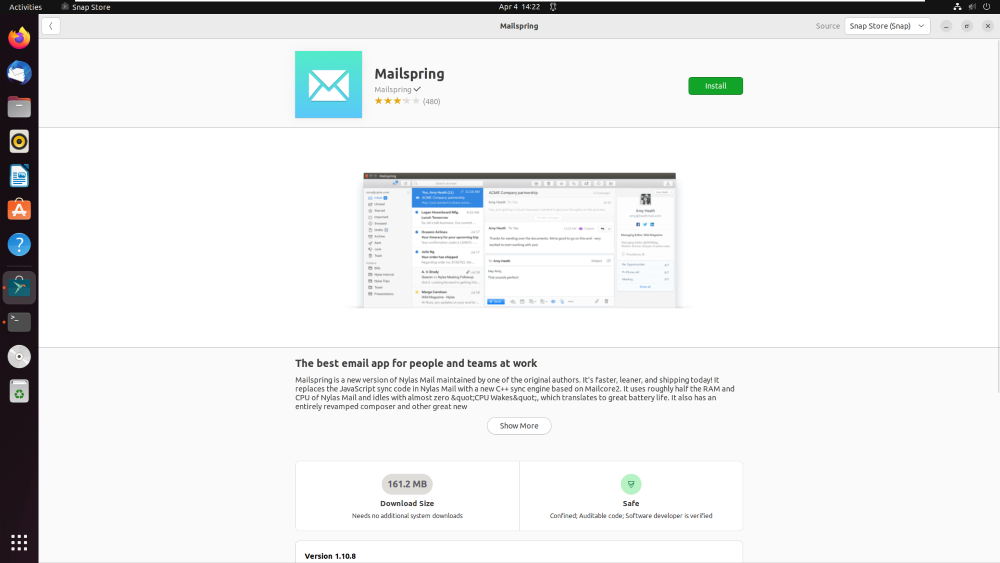Image resolution: width=1000 pixels, height=563 pixels.
Task: Open the Mailspring screenshot preview
Action: (519, 240)
